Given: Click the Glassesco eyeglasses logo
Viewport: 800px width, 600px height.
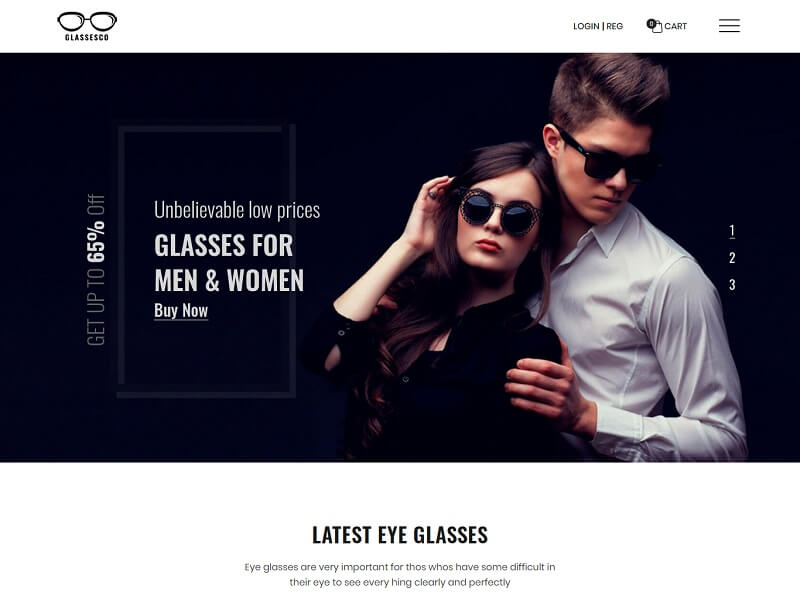Looking at the screenshot, I should coord(87,26).
